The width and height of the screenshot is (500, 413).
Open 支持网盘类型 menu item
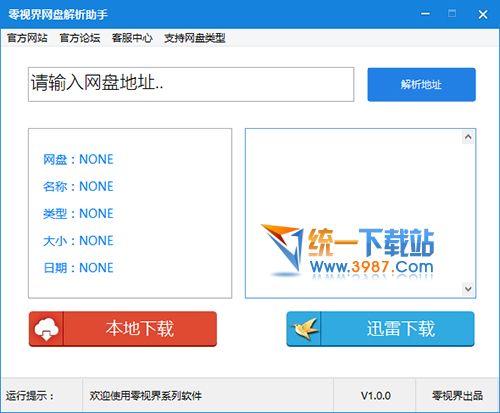195,38
